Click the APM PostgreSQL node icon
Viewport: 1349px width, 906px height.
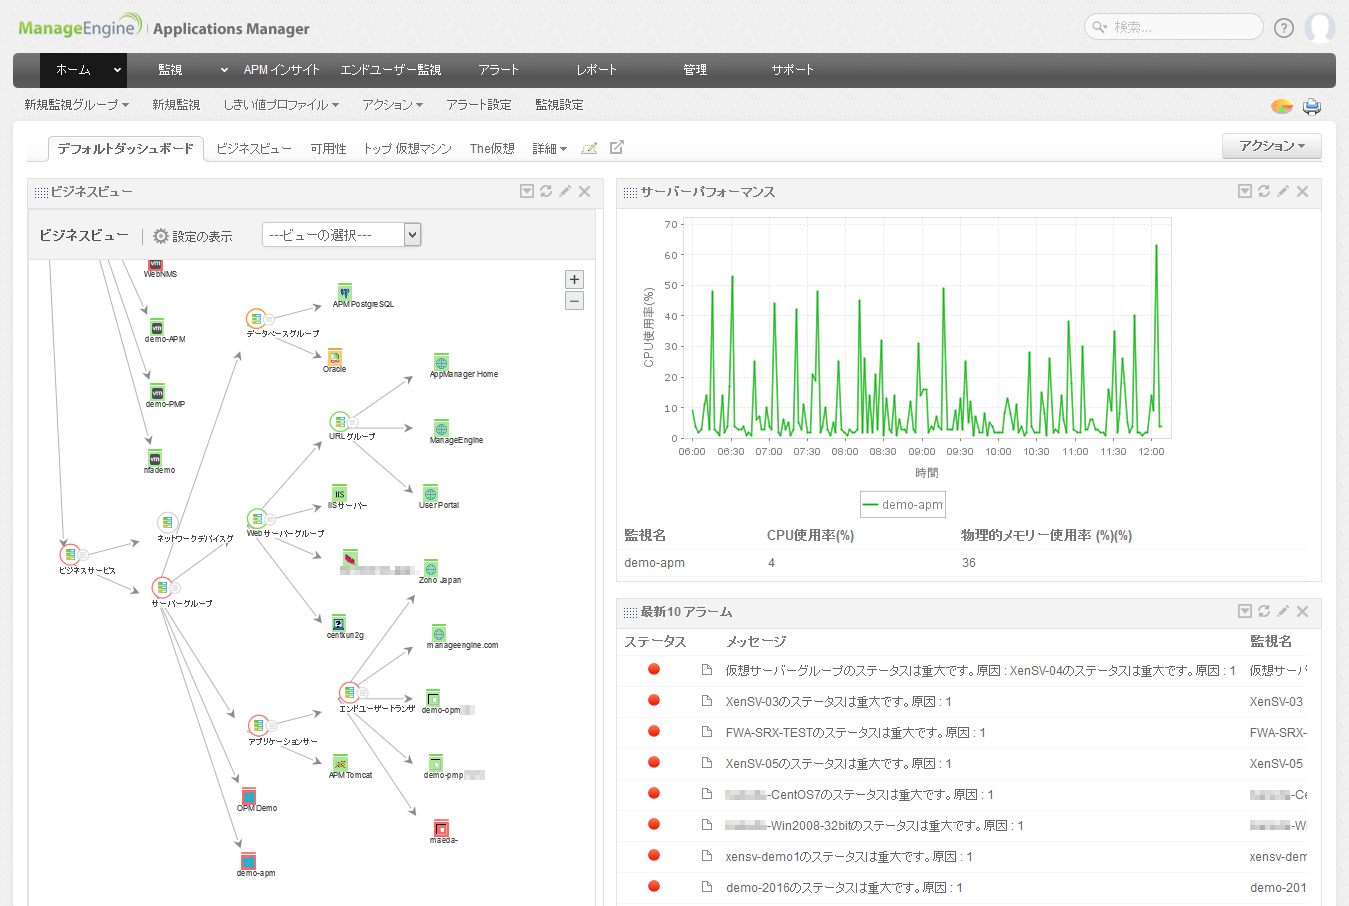344,292
